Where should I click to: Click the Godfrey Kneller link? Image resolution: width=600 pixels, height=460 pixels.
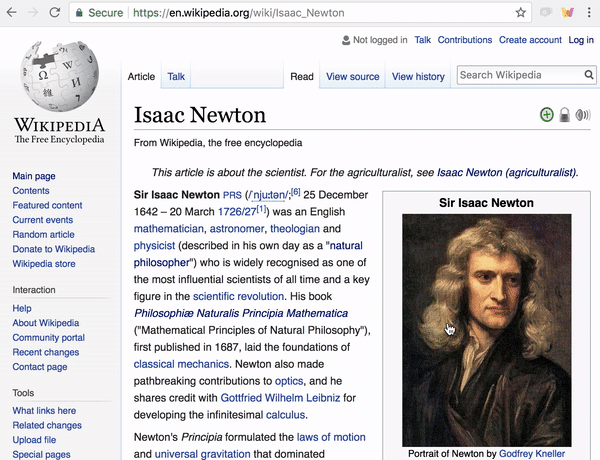(x=532, y=454)
